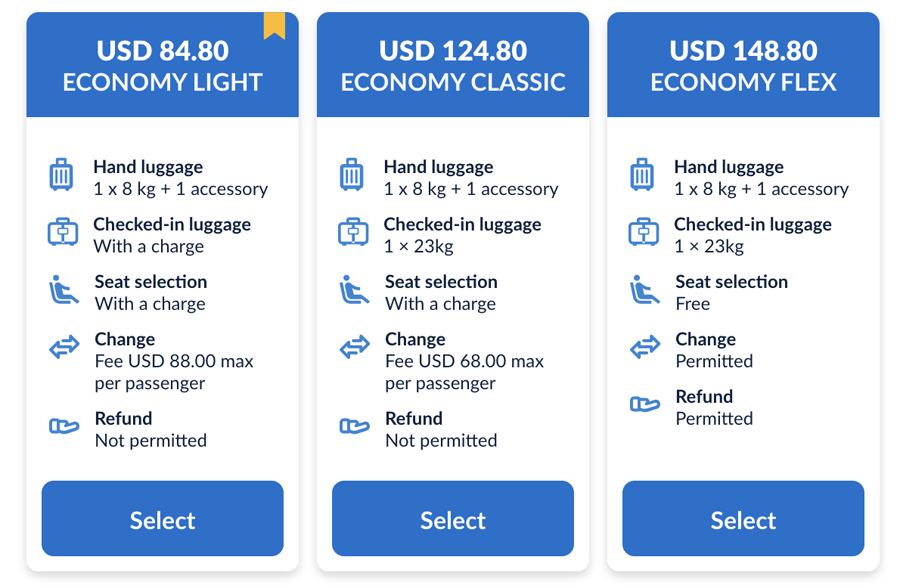Click the yellow bookmark ribbon on Economy Light
Image resolution: width=900 pixels, height=588 pixels.
tap(274, 26)
